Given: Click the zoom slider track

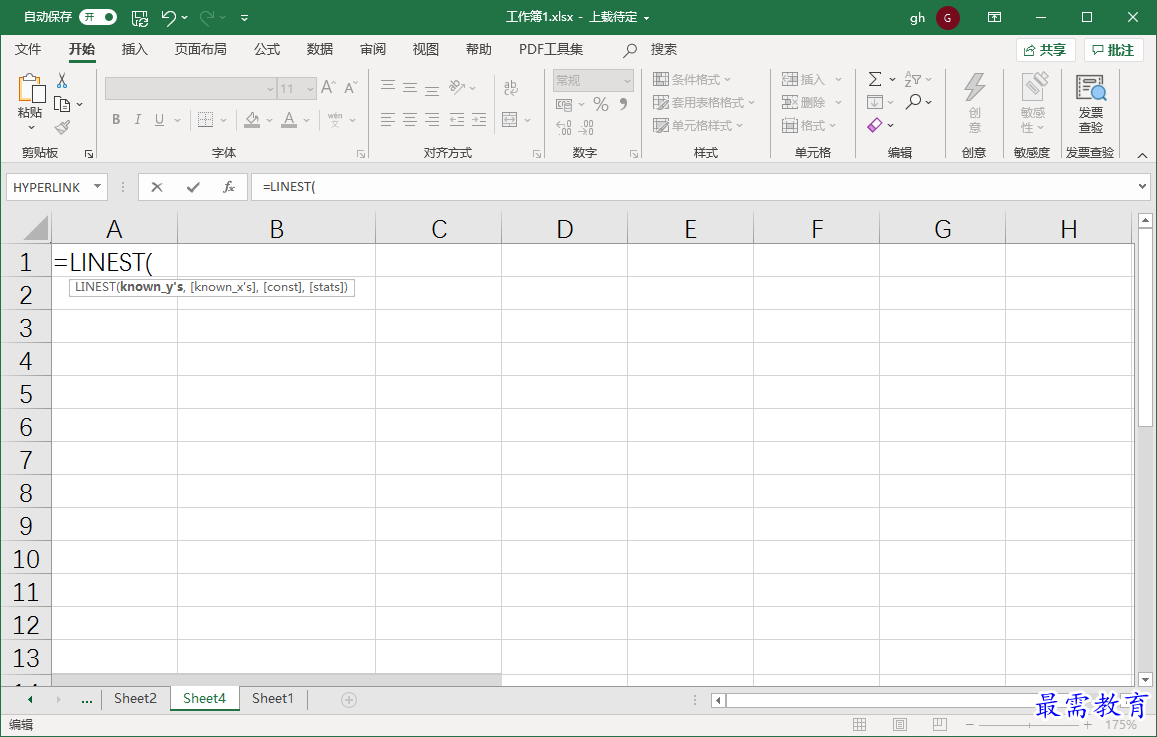Looking at the screenshot, I should (1029, 724).
